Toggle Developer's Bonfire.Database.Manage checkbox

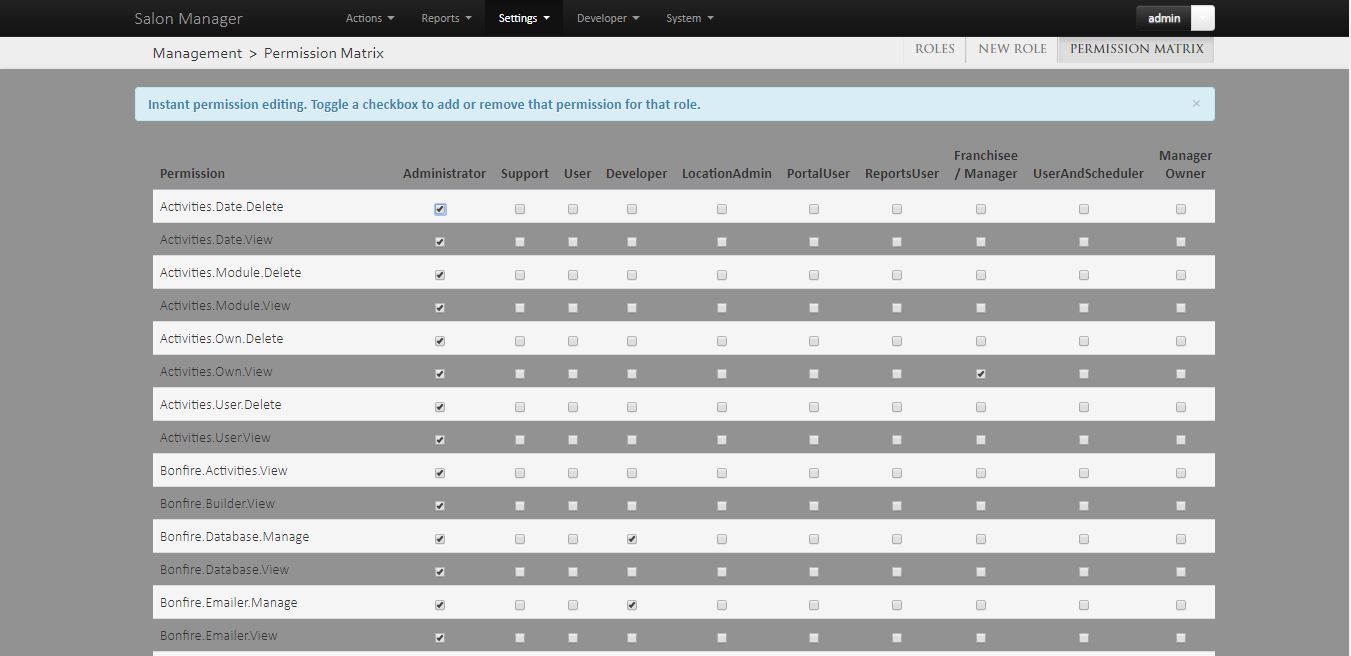(x=631, y=538)
